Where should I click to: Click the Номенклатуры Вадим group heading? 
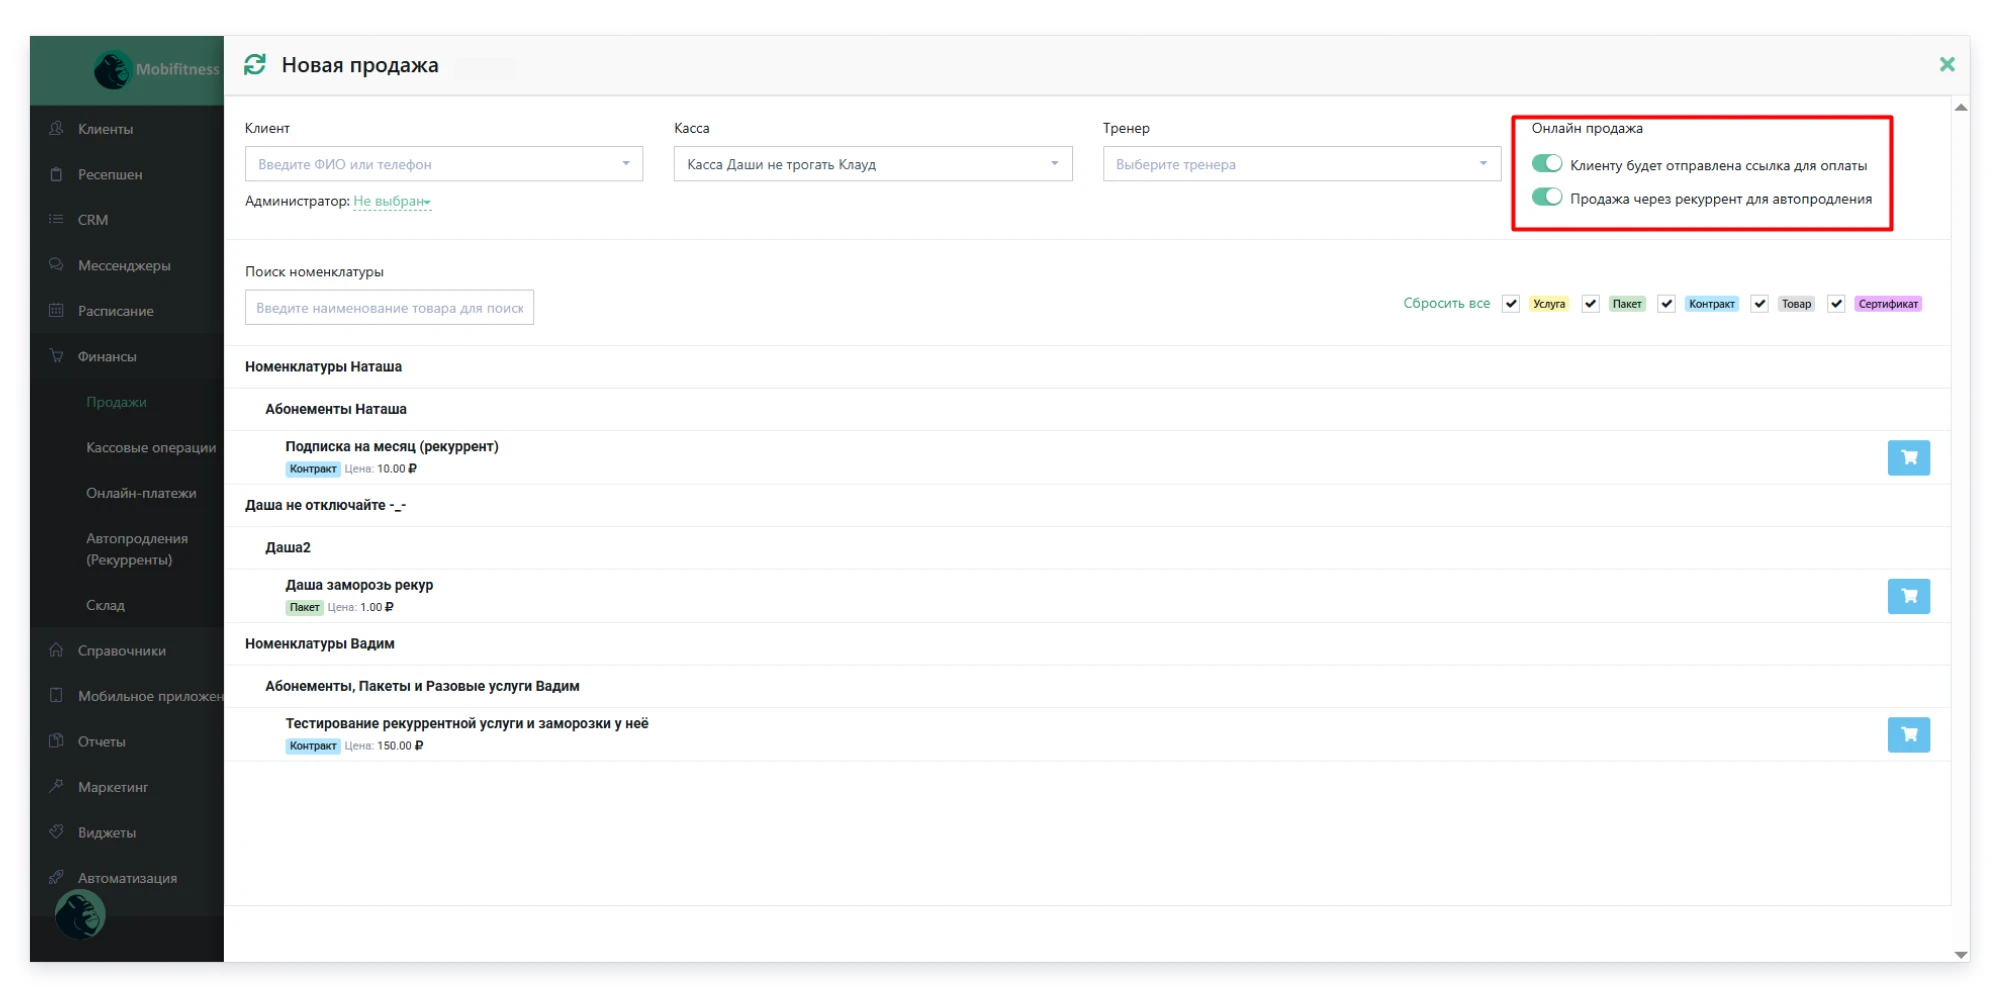click(320, 644)
